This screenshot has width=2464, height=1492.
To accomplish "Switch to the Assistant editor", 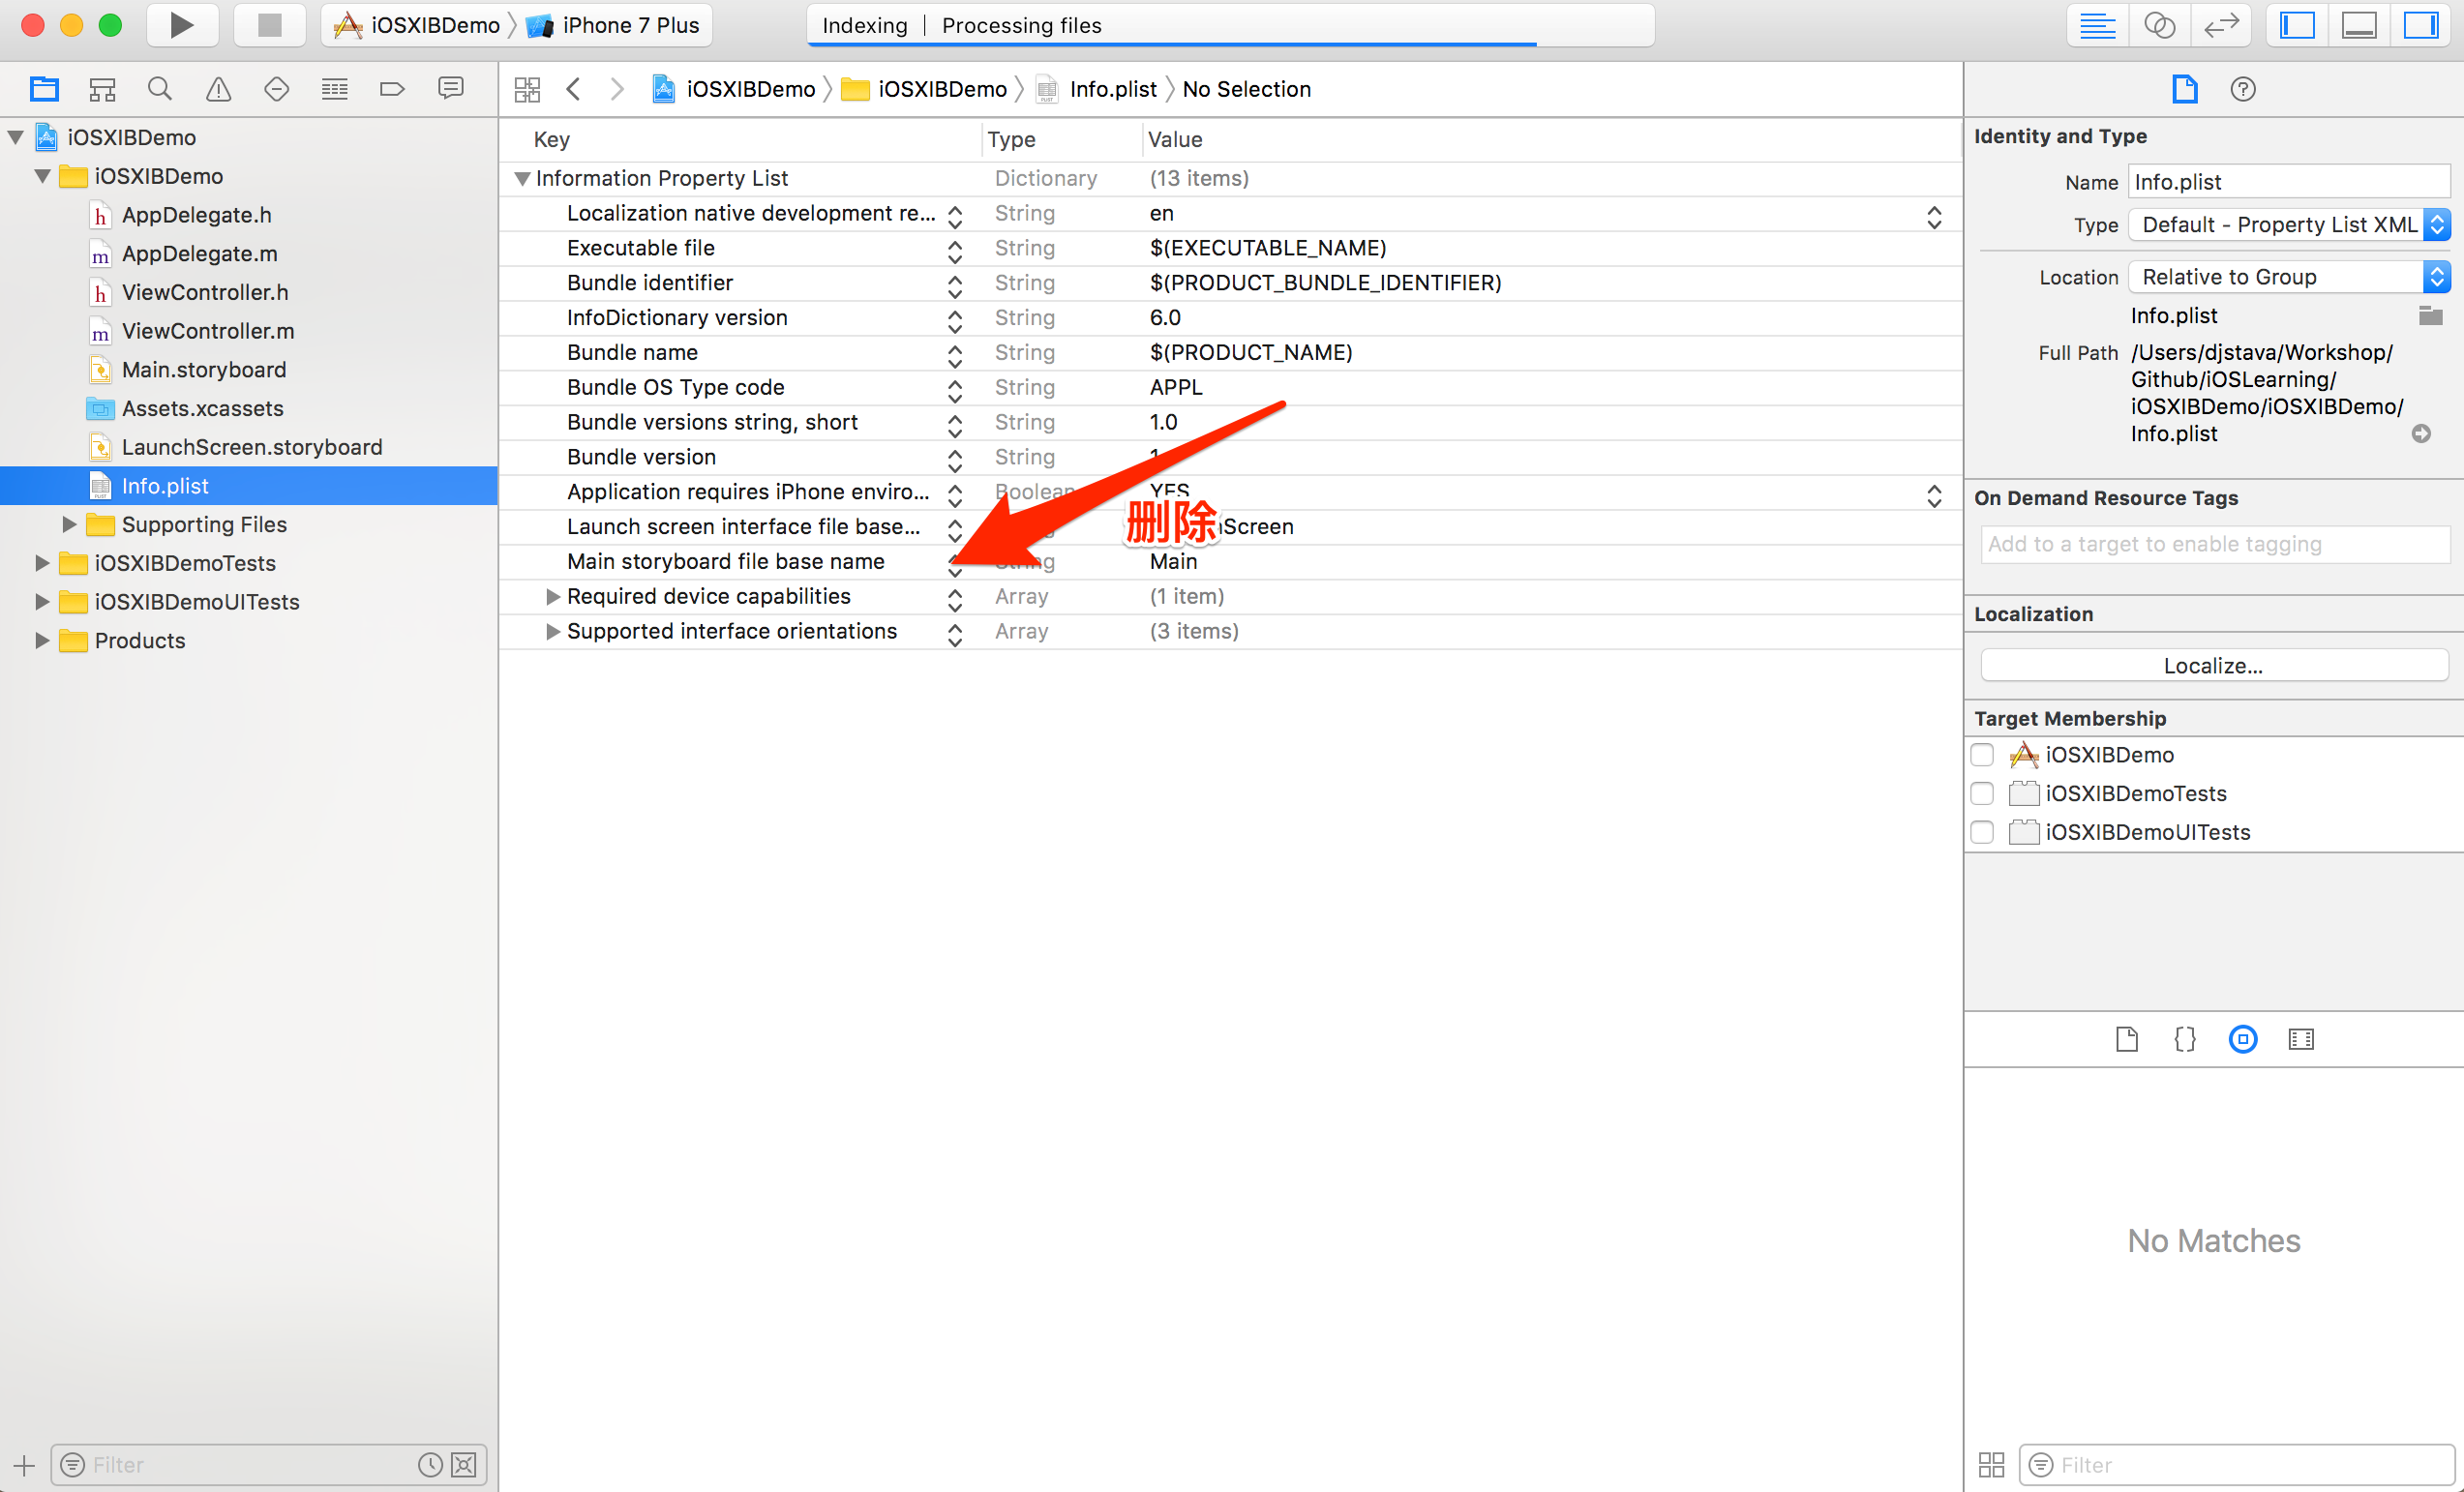I will [2159, 25].
